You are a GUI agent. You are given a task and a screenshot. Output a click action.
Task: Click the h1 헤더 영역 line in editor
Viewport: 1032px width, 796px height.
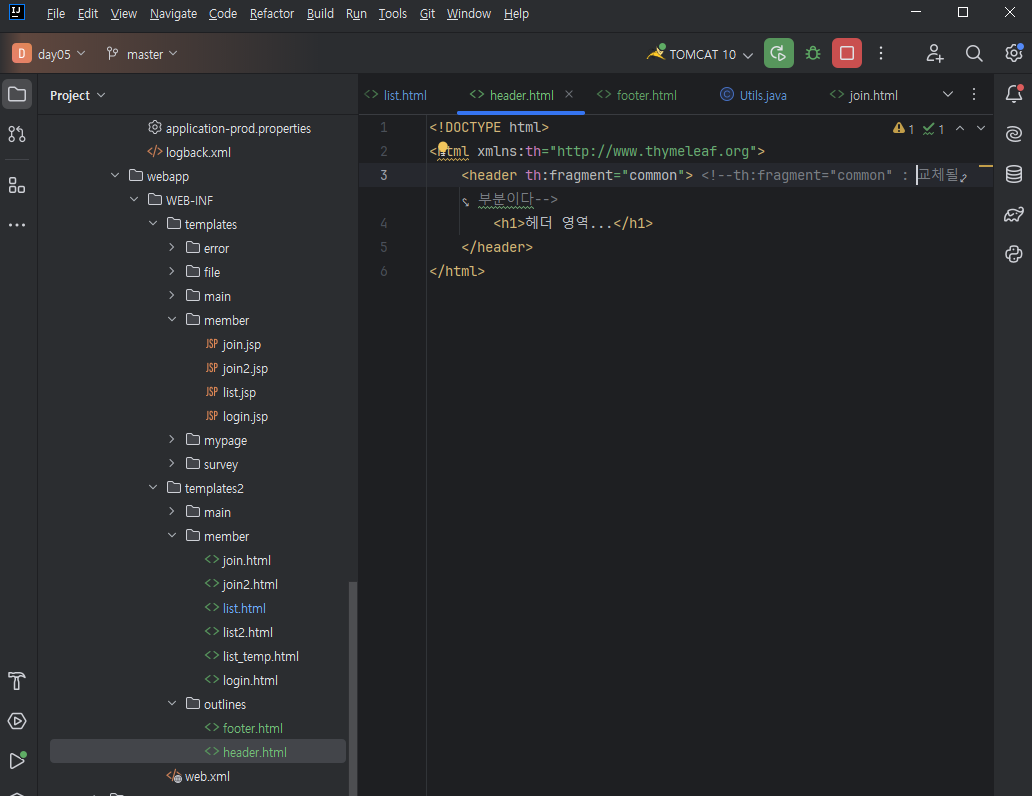pyautogui.click(x=573, y=223)
